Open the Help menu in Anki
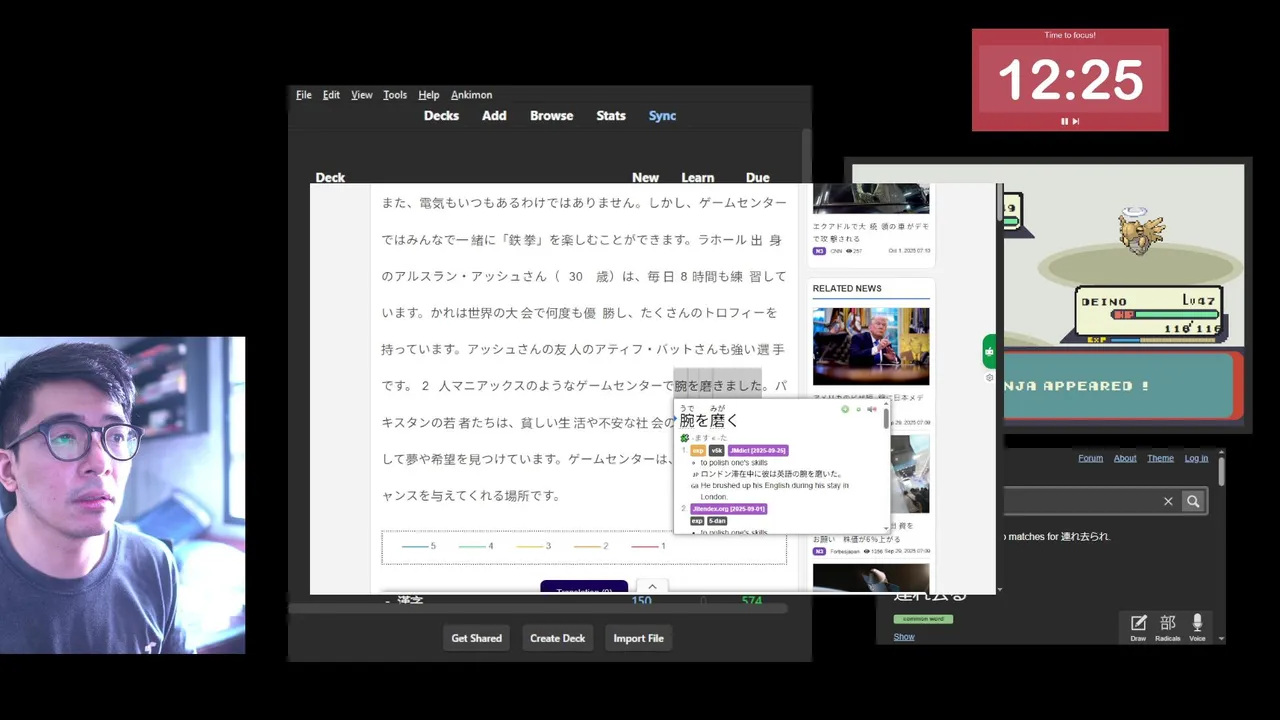1280x720 pixels. pyautogui.click(x=429, y=95)
